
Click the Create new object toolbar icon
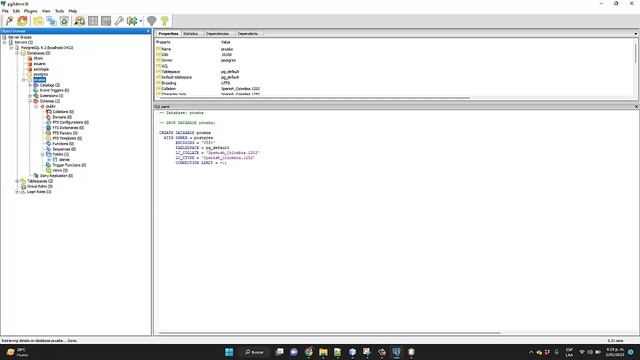(51, 21)
